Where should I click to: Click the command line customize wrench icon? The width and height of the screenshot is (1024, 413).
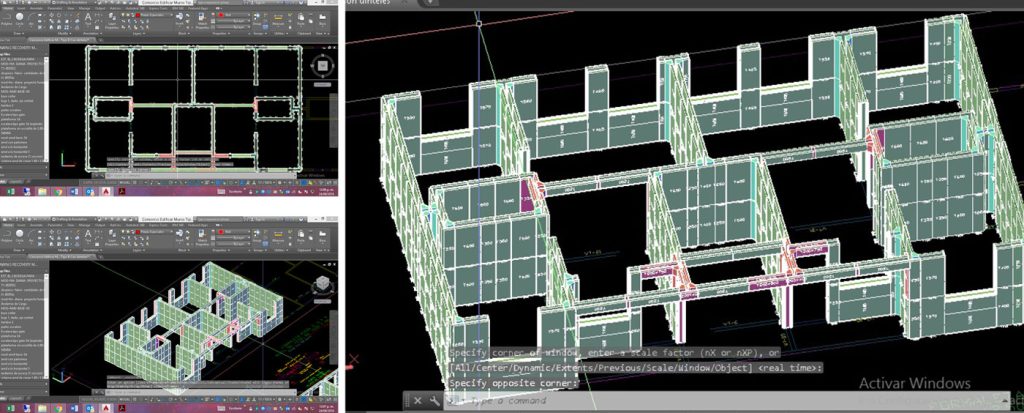click(x=435, y=400)
